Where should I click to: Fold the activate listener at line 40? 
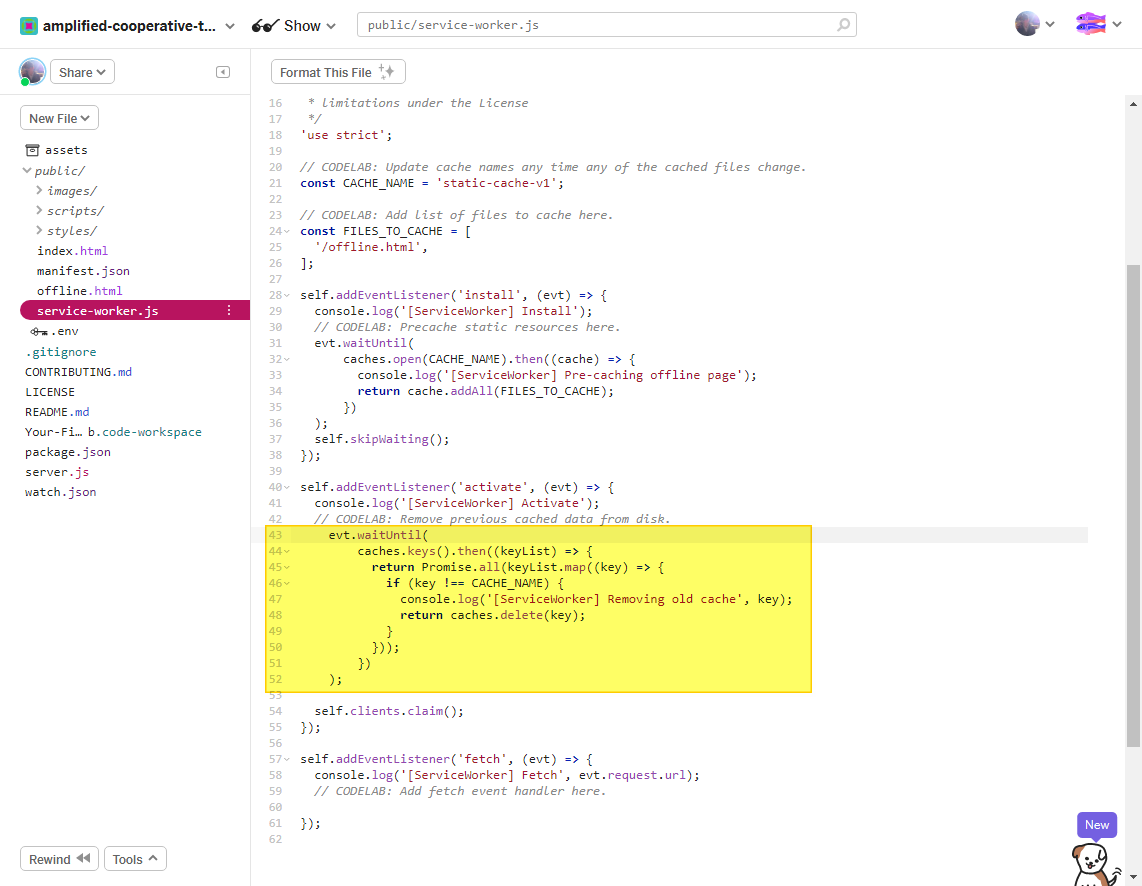287,488
